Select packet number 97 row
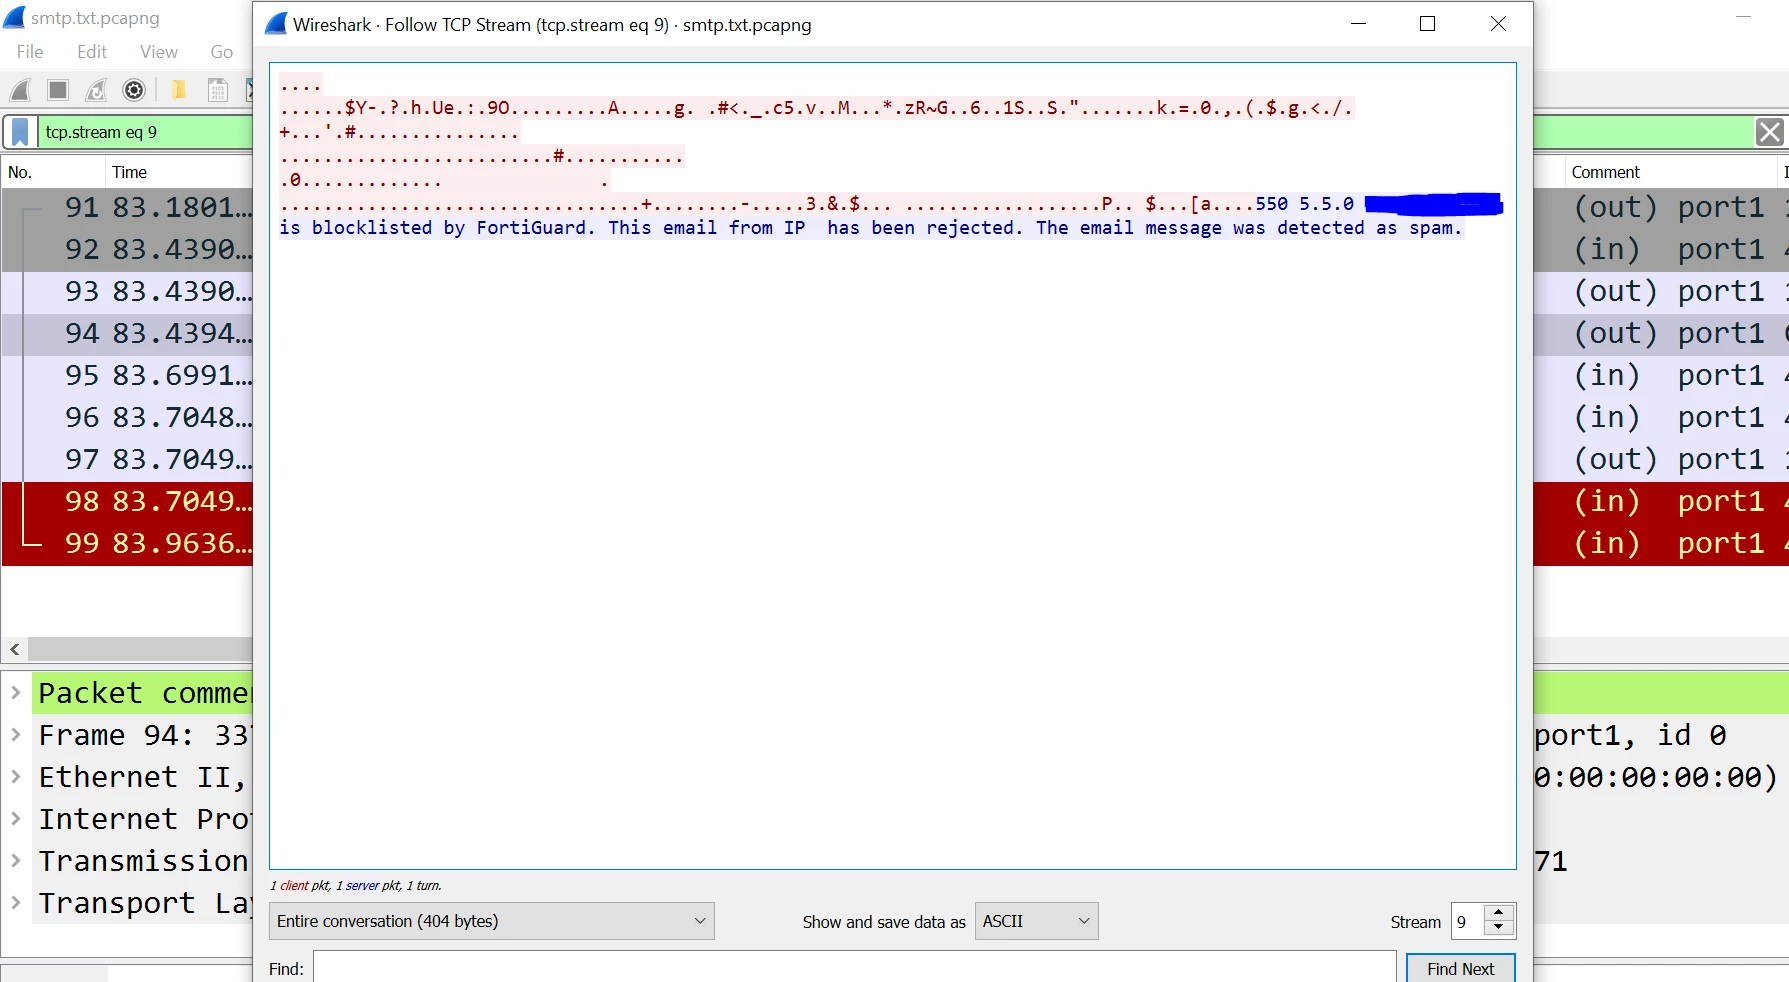 pos(128,459)
